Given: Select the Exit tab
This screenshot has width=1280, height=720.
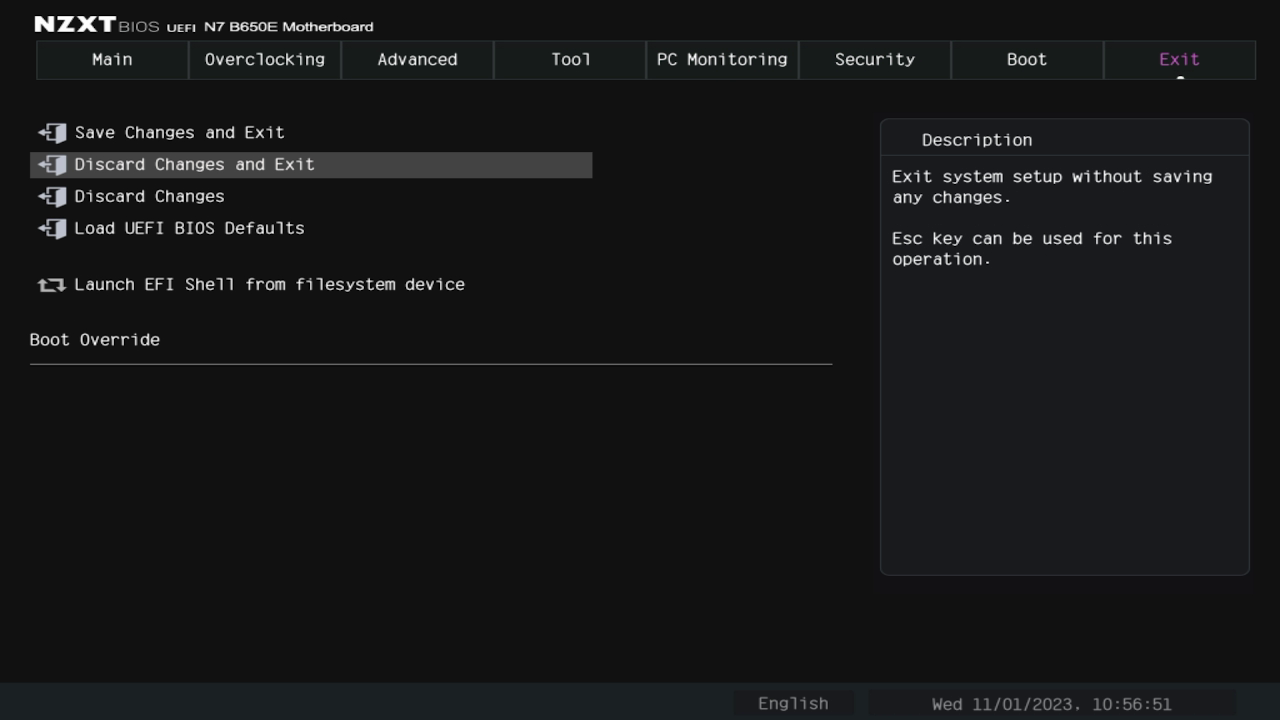Looking at the screenshot, I should 1179,60.
